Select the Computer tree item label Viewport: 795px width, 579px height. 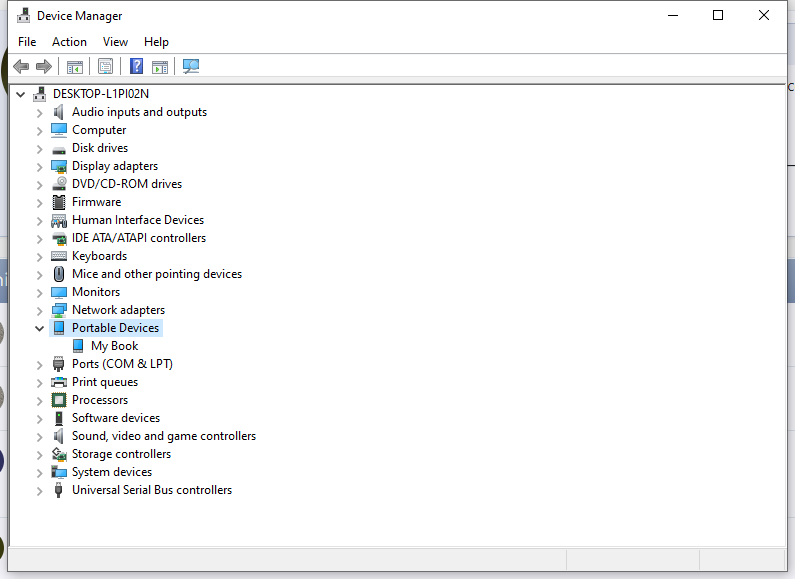point(99,130)
